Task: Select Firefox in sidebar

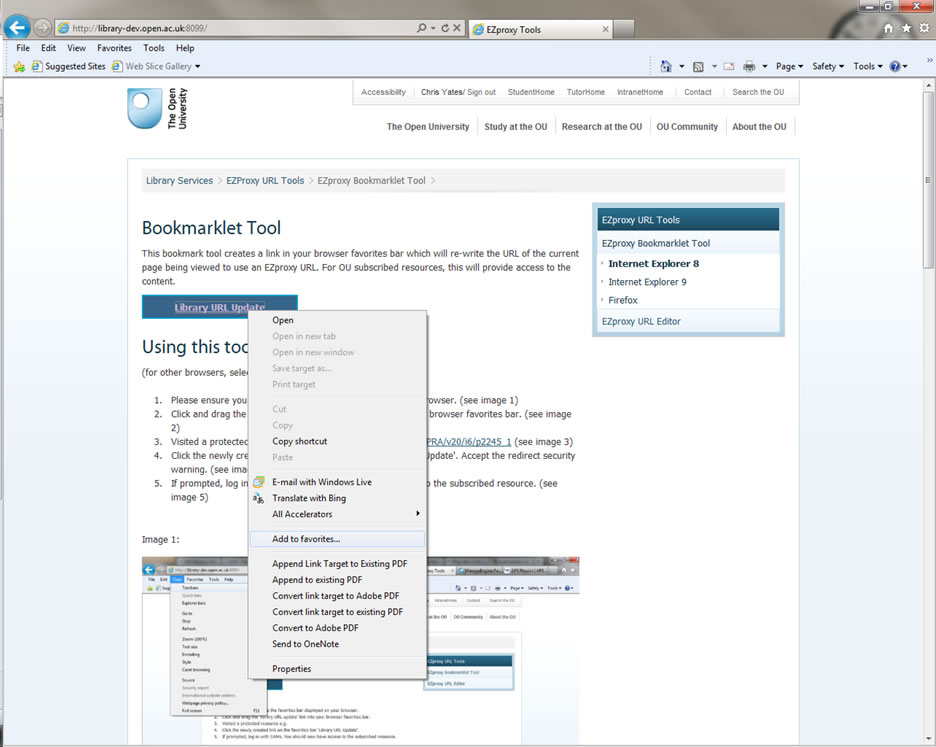Action: pyautogui.click(x=623, y=300)
